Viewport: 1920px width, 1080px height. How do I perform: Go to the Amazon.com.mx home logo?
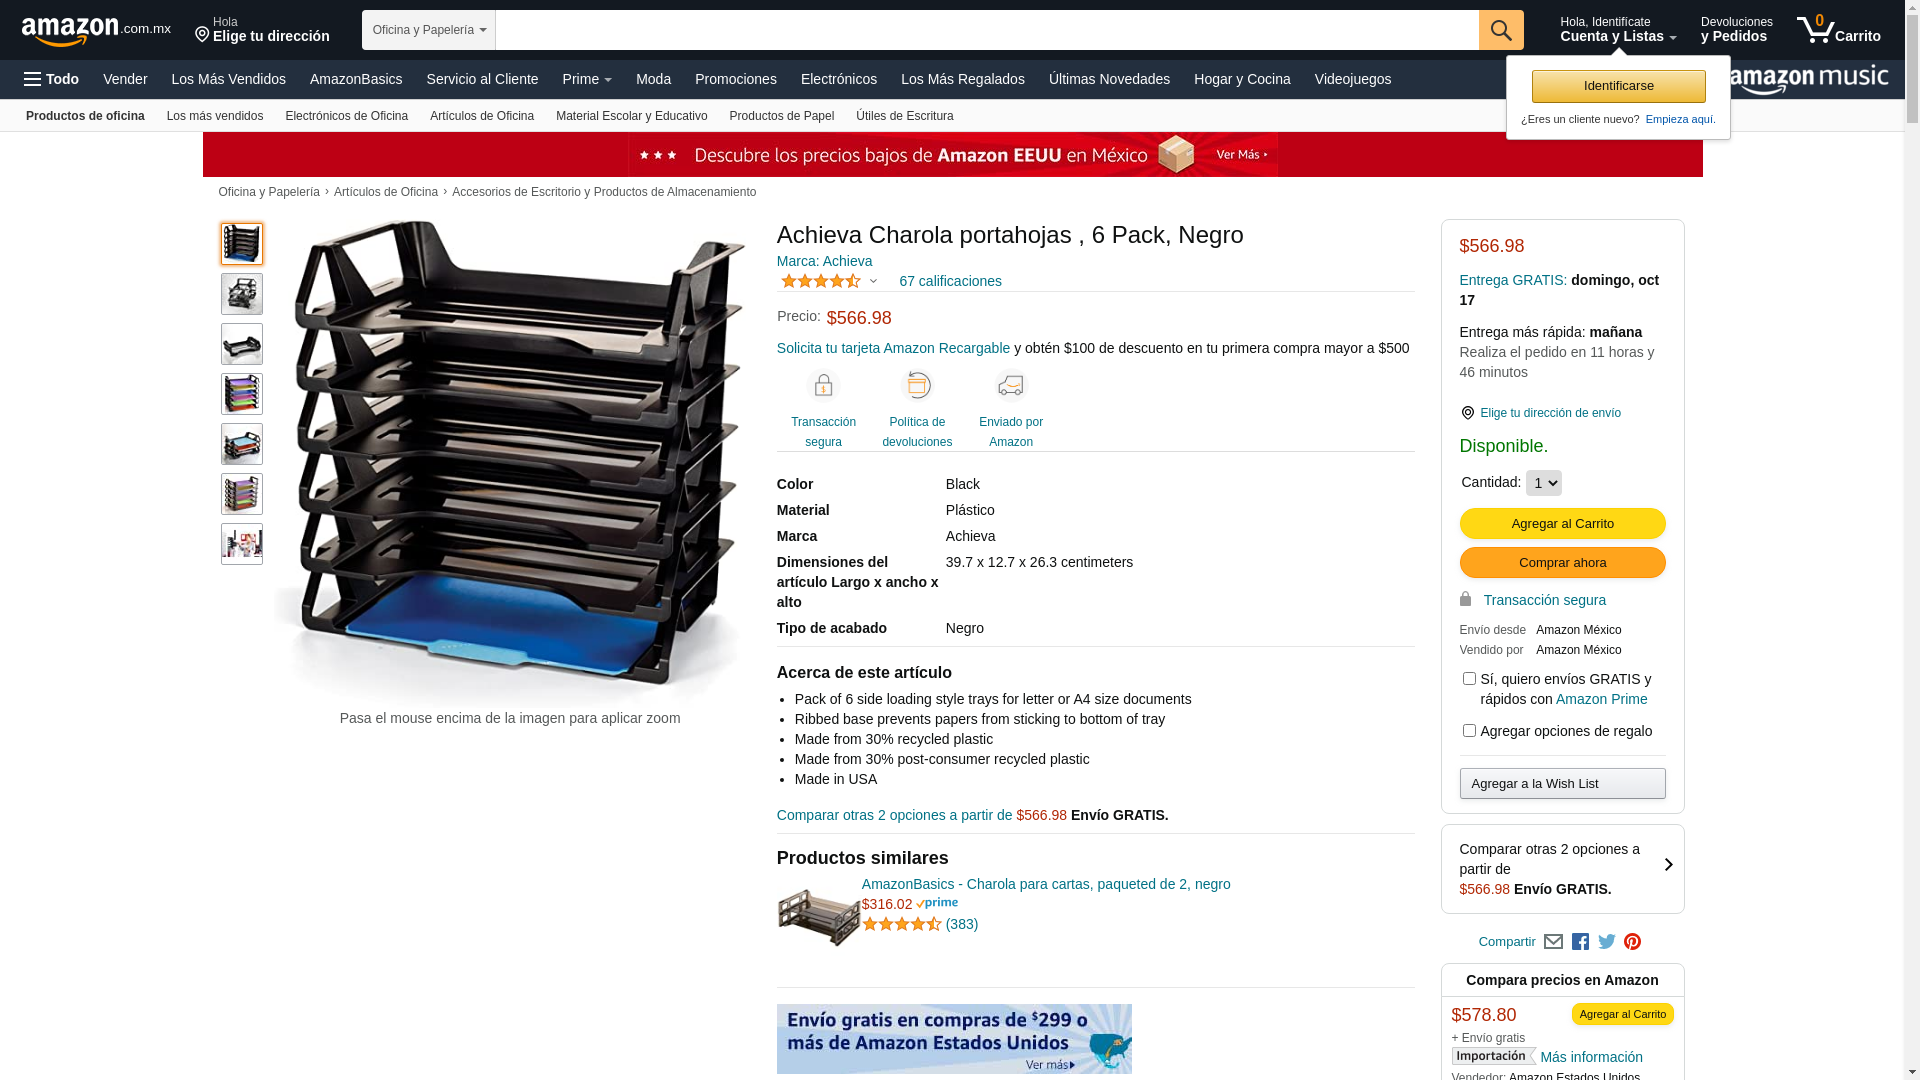pyautogui.click(x=96, y=30)
